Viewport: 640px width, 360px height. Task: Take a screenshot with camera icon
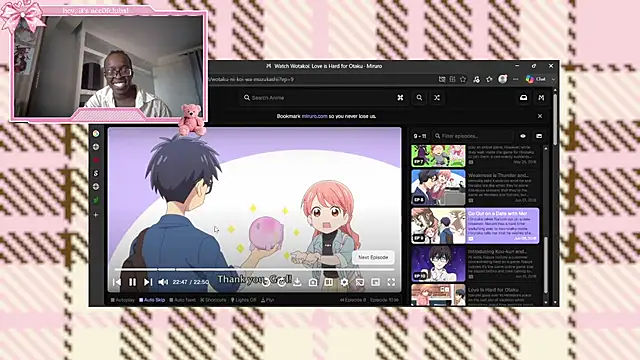tap(313, 282)
